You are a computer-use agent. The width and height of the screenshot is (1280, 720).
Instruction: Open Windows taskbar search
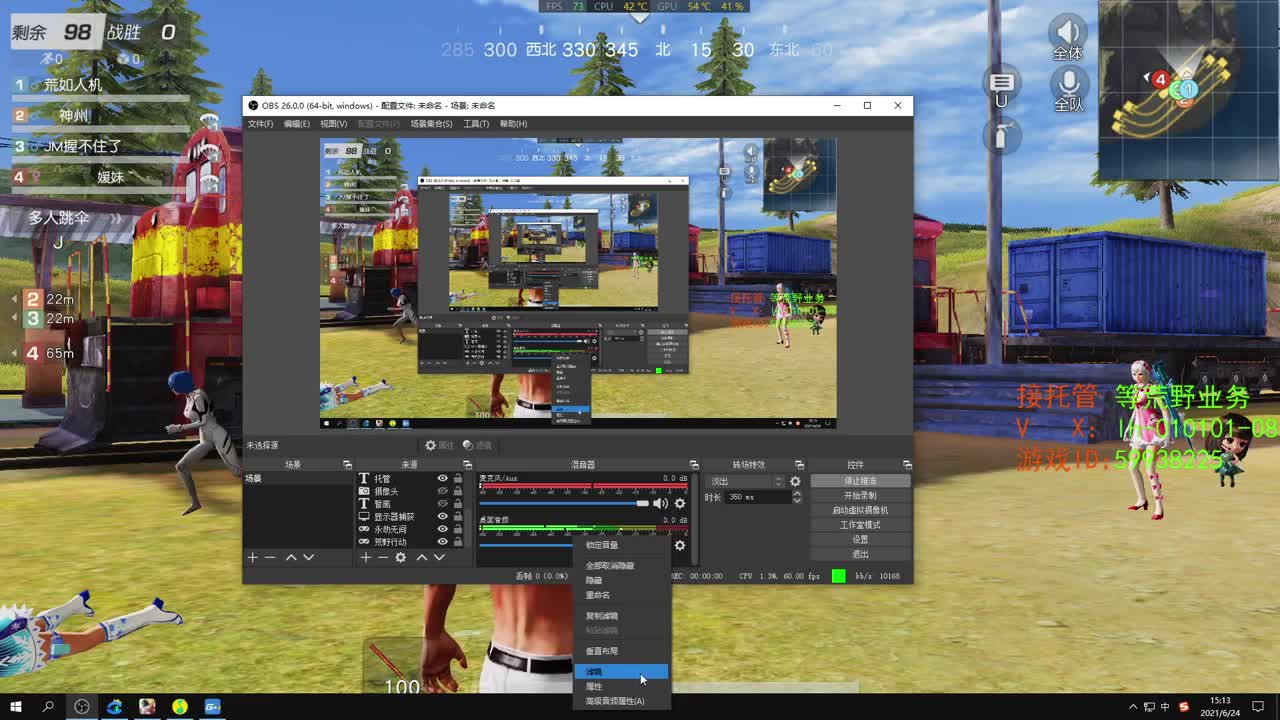(48, 707)
